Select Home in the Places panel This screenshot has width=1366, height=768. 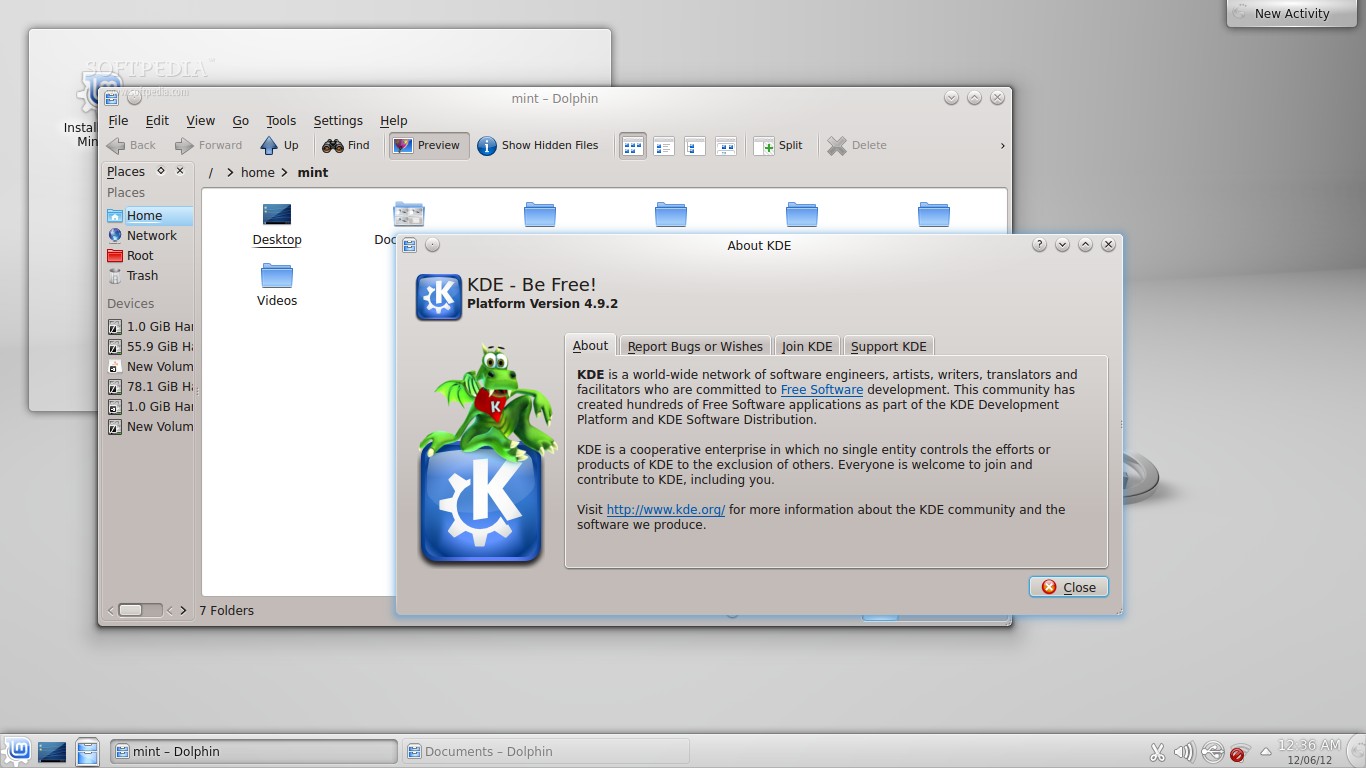(x=149, y=215)
